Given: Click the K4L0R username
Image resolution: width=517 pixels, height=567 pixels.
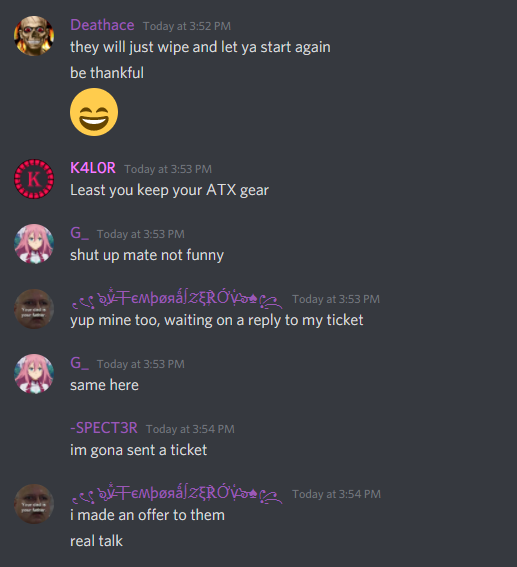Looking at the screenshot, I should [x=93, y=168].
